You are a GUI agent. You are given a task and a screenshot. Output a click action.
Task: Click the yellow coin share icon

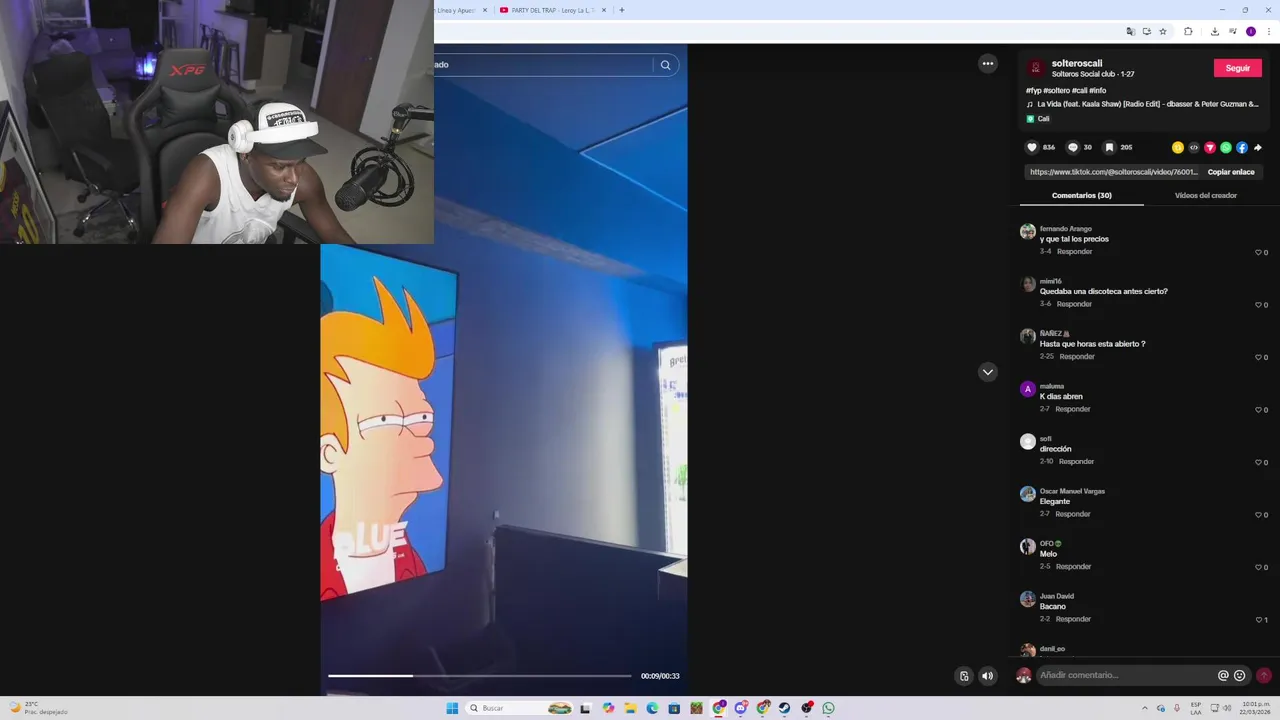(1177, 147)
